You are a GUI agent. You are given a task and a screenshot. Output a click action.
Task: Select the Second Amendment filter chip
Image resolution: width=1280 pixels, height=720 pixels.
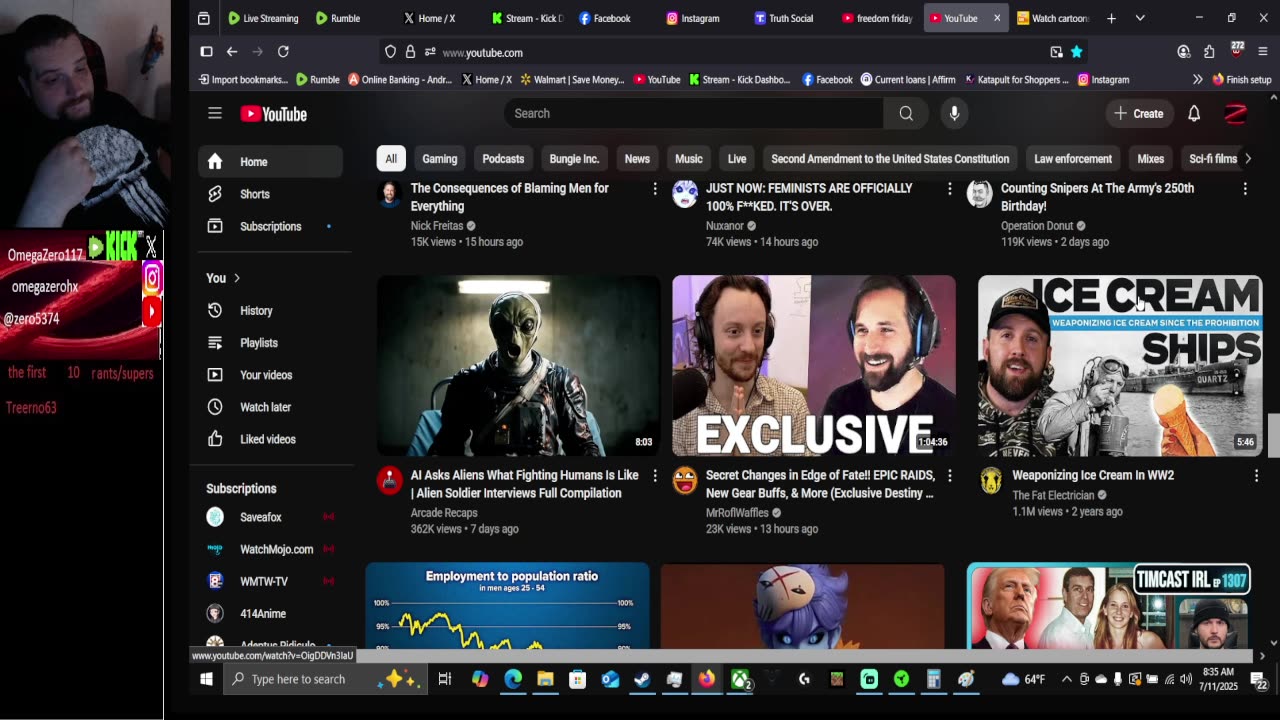coord(890,159)
